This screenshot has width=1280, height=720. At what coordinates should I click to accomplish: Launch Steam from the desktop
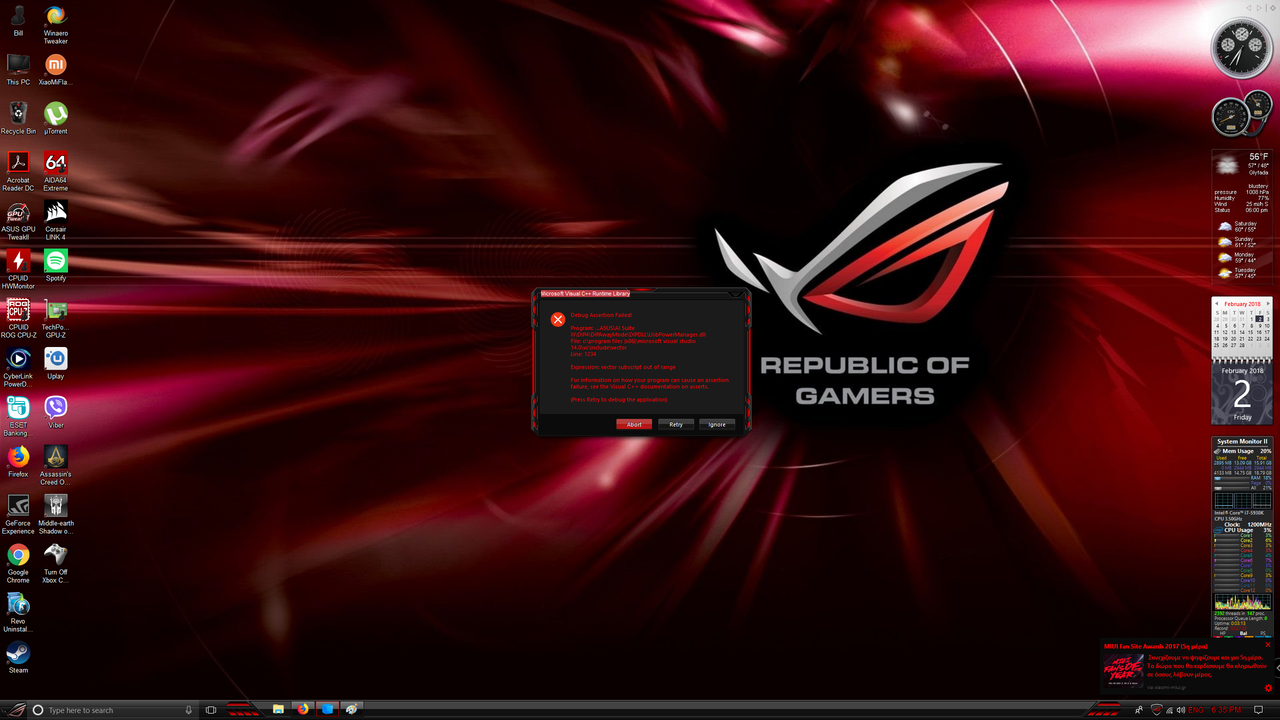point(18,657)
